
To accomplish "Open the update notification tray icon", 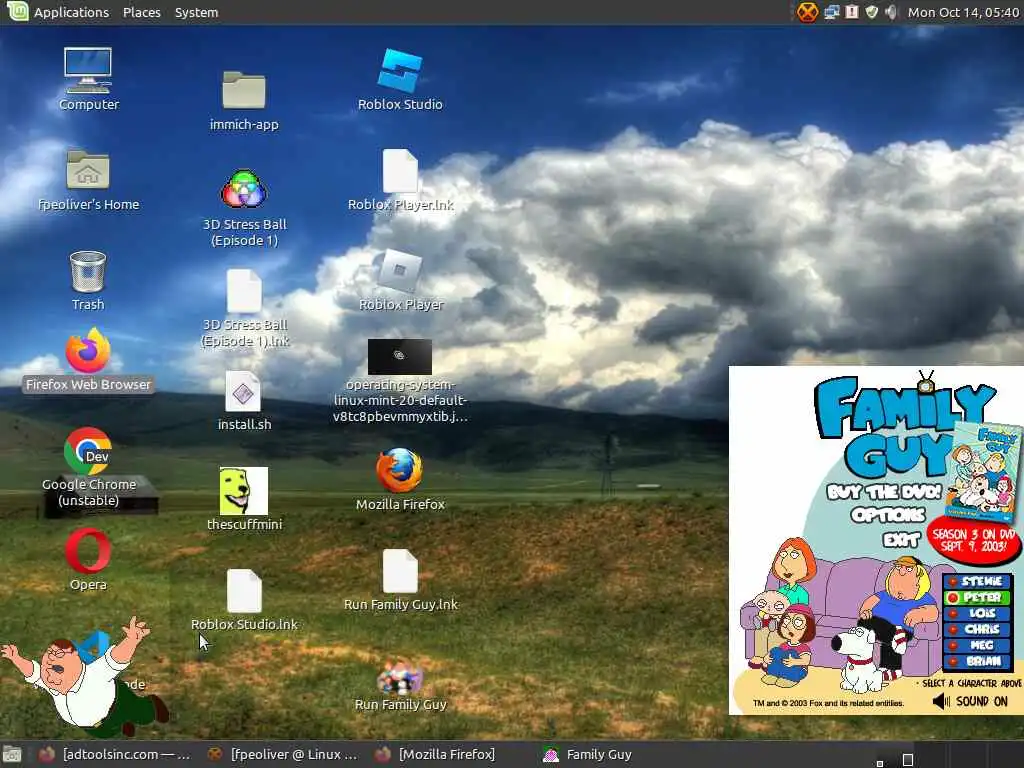I will click(852, 12).
